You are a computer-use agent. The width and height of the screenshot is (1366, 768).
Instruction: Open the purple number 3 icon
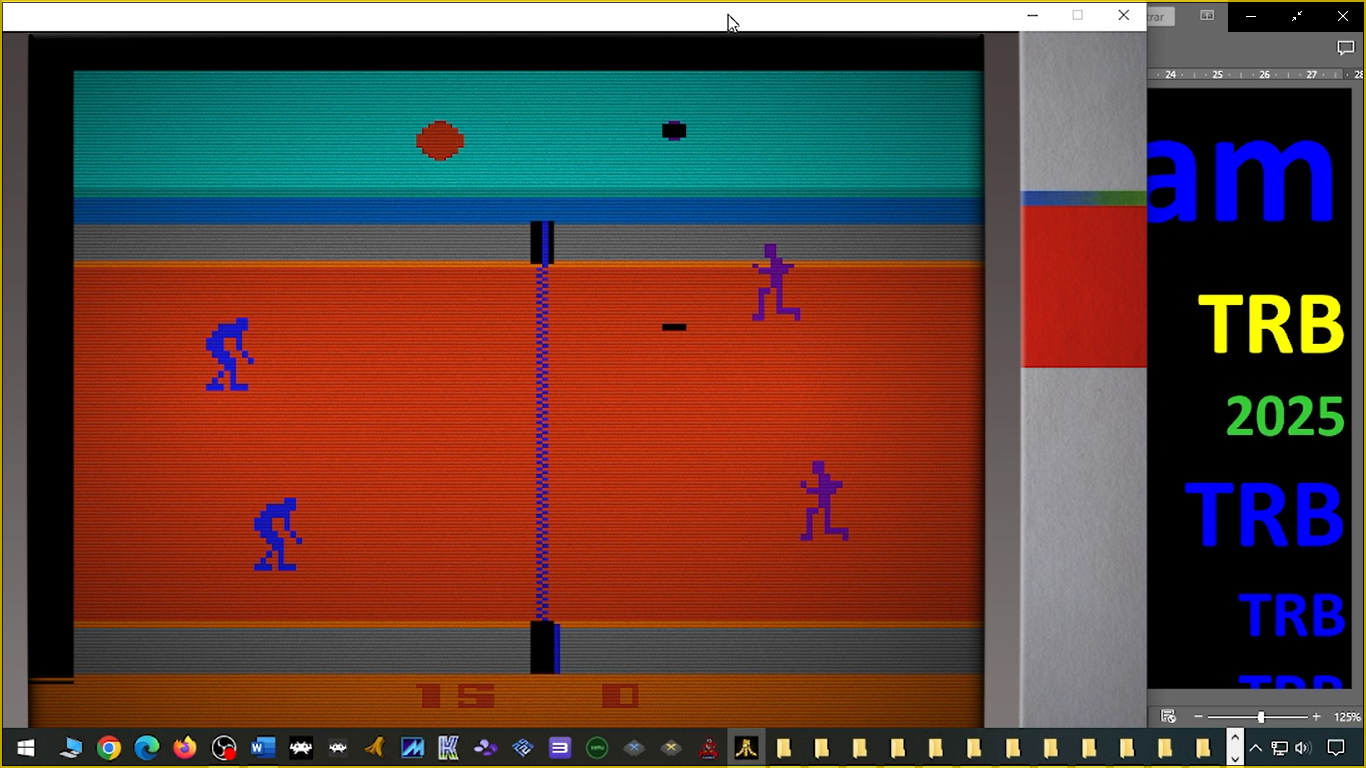(x=560, y=748)
